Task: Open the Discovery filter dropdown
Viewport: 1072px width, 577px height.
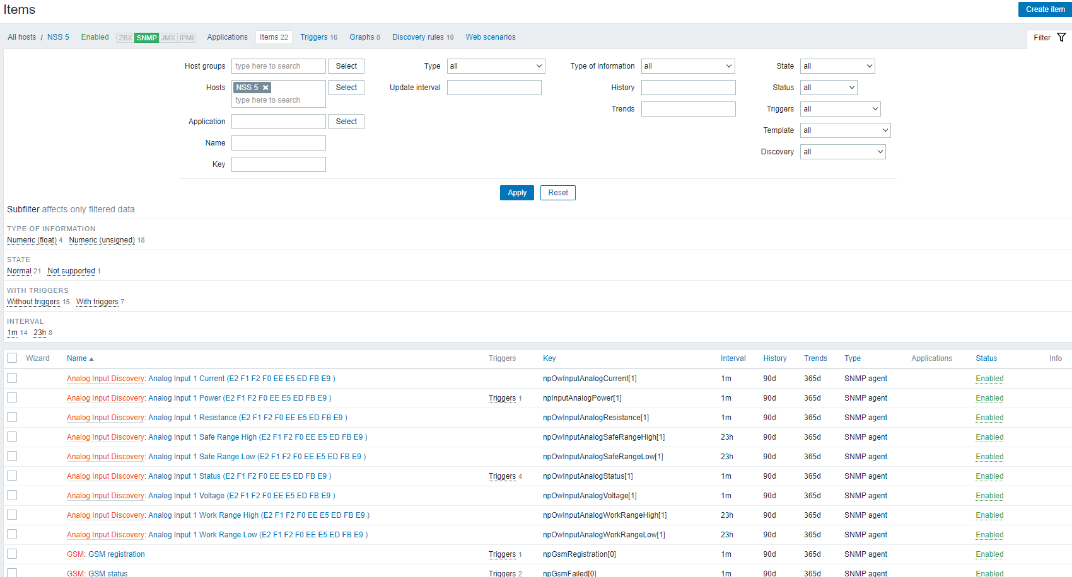Action: 843,152
